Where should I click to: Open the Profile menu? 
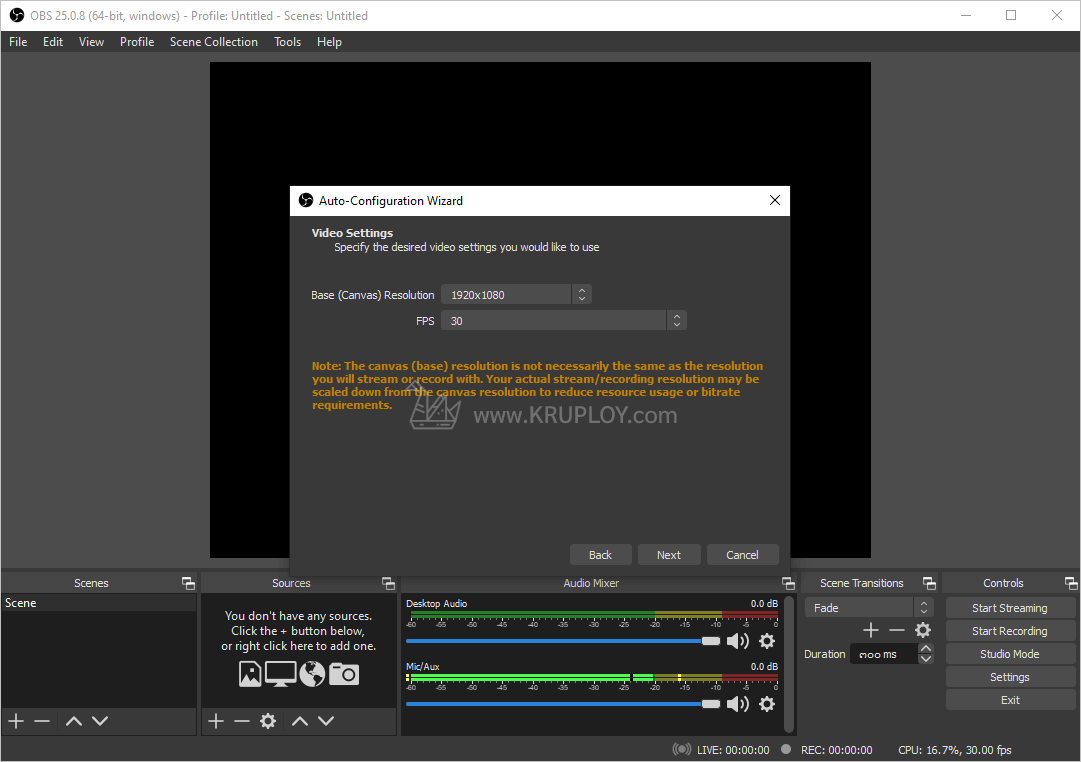[137, 42]
